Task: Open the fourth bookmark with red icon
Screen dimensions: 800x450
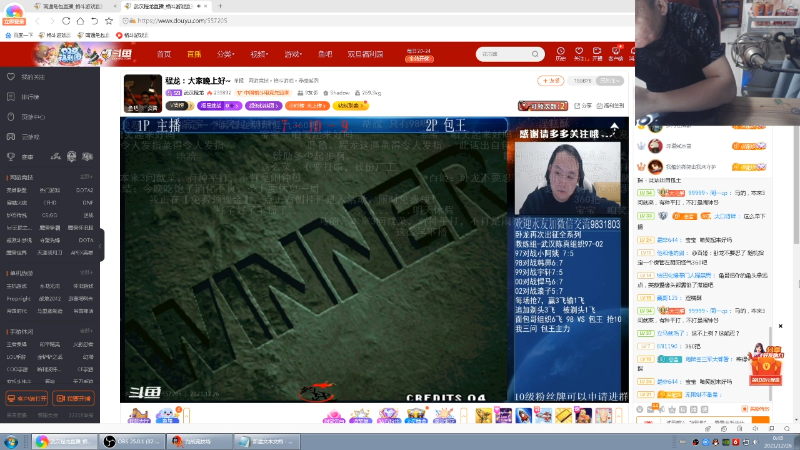Action: tap(132, 35)
